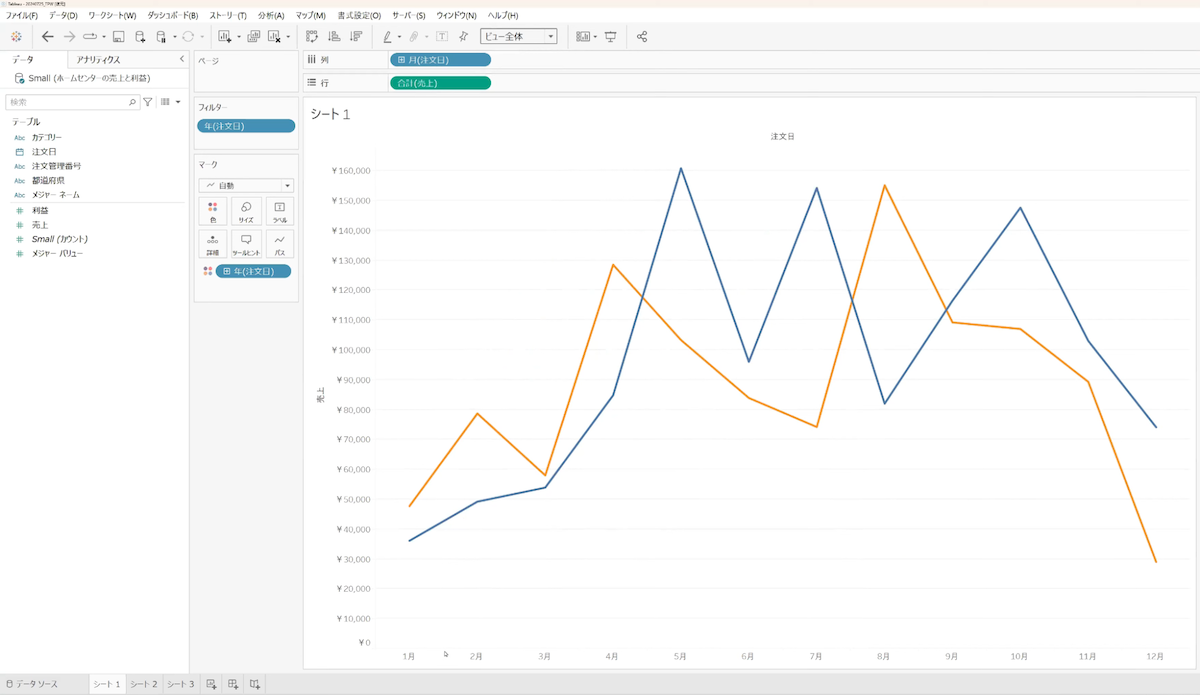Click the add new data source icon
Image resolution: width=1200 pixels, height=695 pixels.
[140, 36]
